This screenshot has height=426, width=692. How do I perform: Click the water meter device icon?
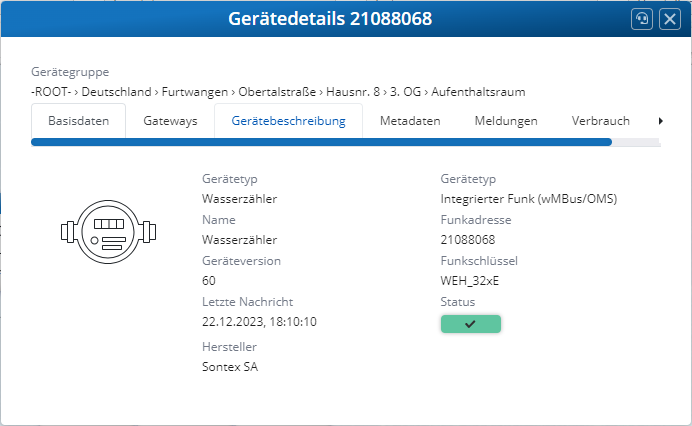[x=109, y=234]
